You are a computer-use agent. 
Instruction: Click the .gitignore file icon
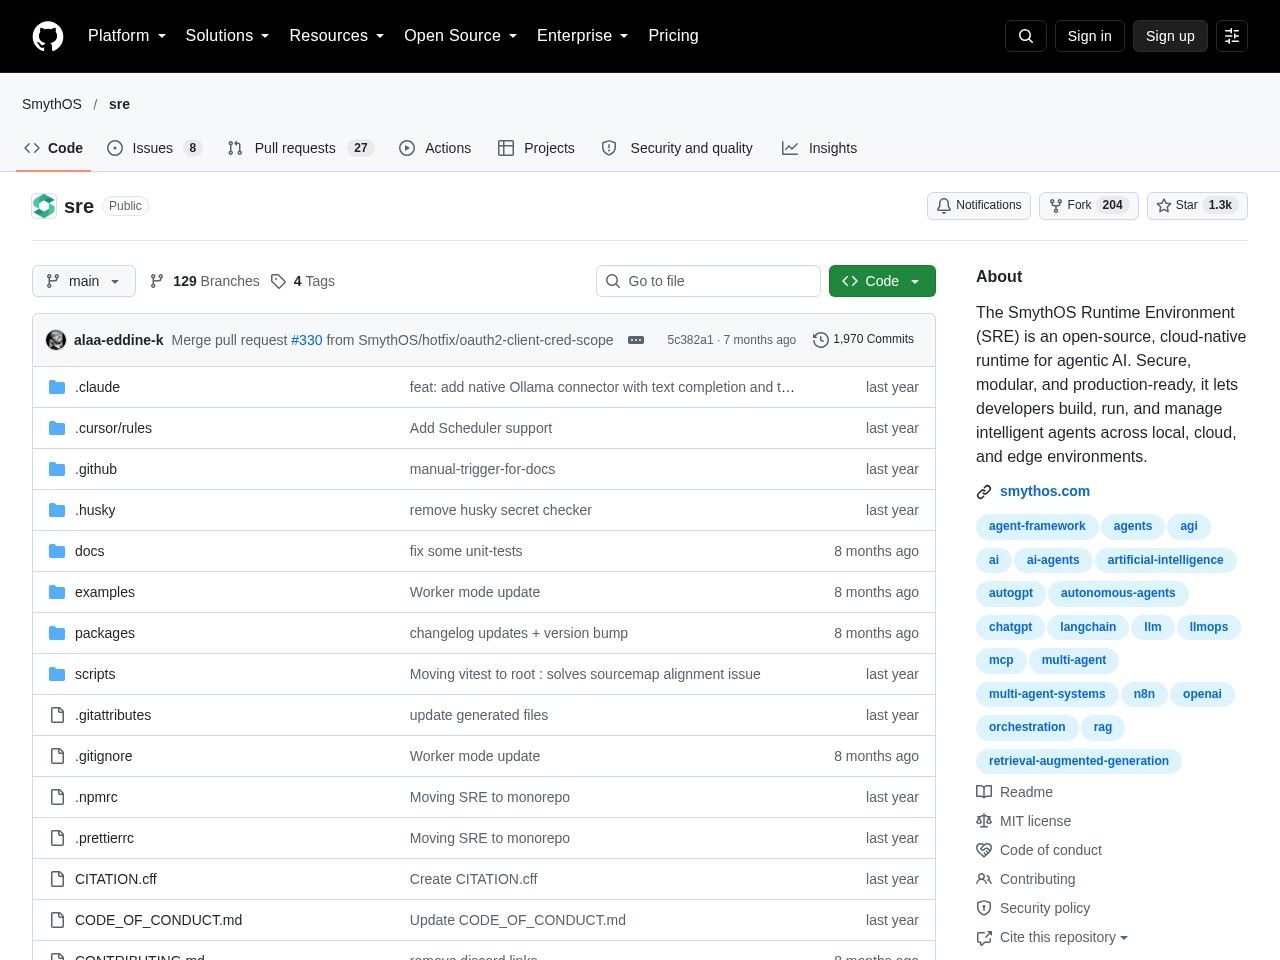click(57, 756)
